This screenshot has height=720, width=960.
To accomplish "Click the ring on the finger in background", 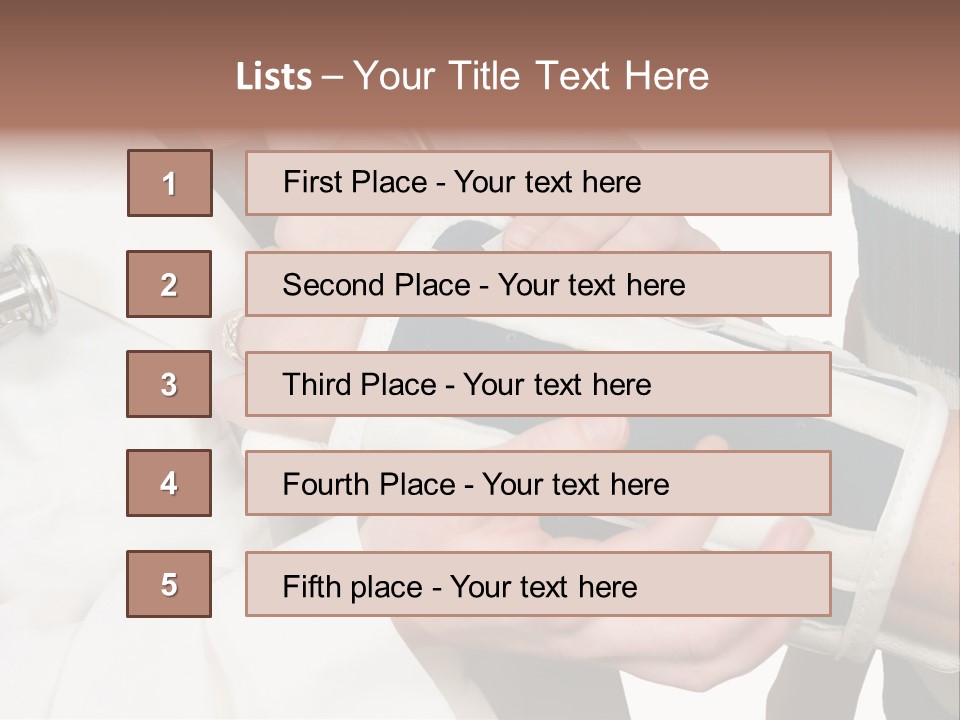I will pyautogui.click(x=231, y=334).
